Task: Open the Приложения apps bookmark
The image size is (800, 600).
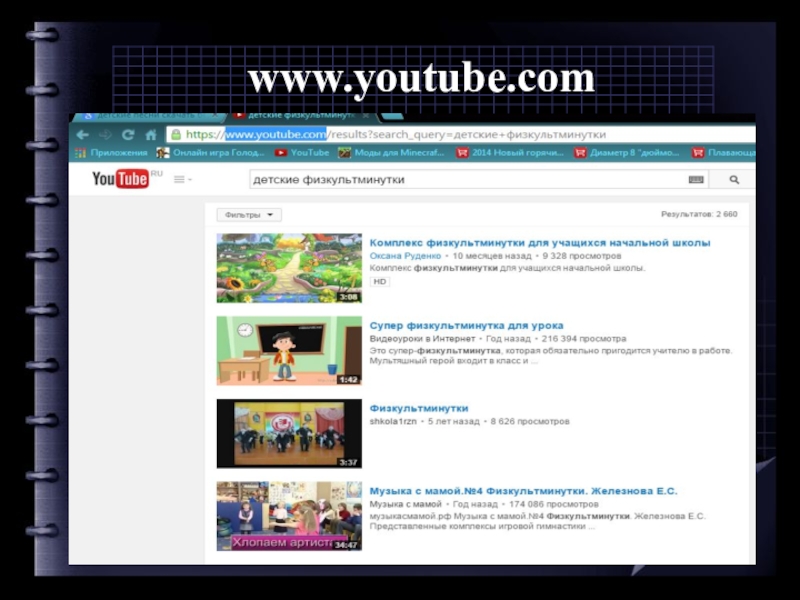Action: click(x=111, y=153)
